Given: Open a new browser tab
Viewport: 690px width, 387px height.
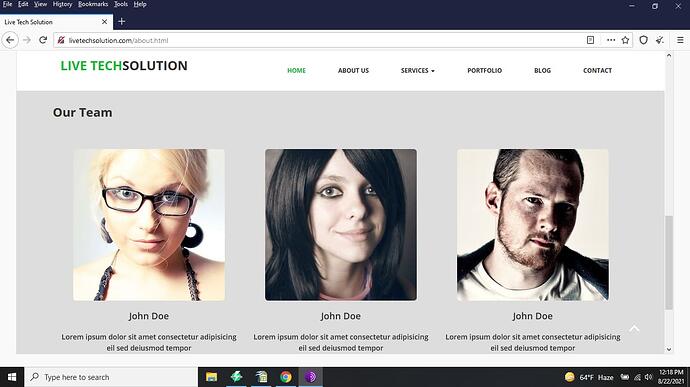Looking at the screenshot, I should point(122,22).
